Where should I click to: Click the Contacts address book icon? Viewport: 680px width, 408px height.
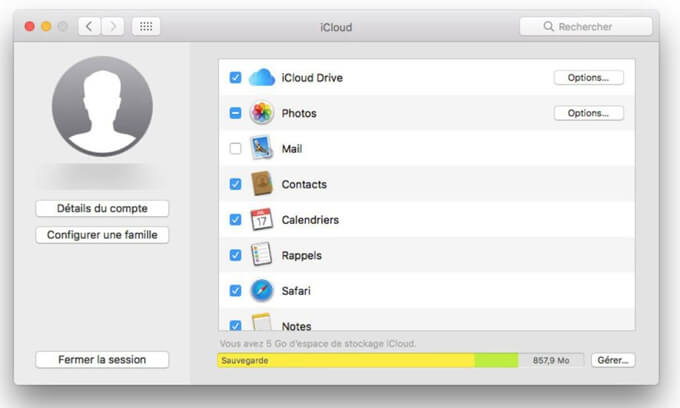[262, 183]
